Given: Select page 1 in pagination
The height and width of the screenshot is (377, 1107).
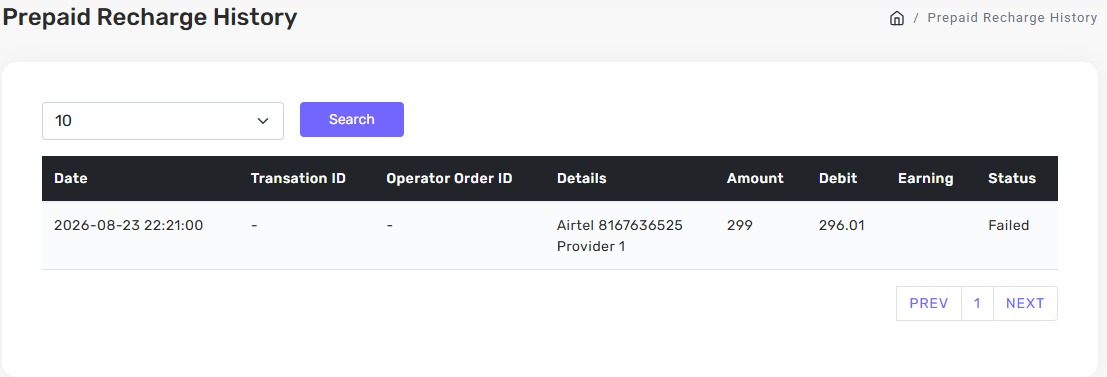Looking at the screenshot, I should [x=977, y=304].
